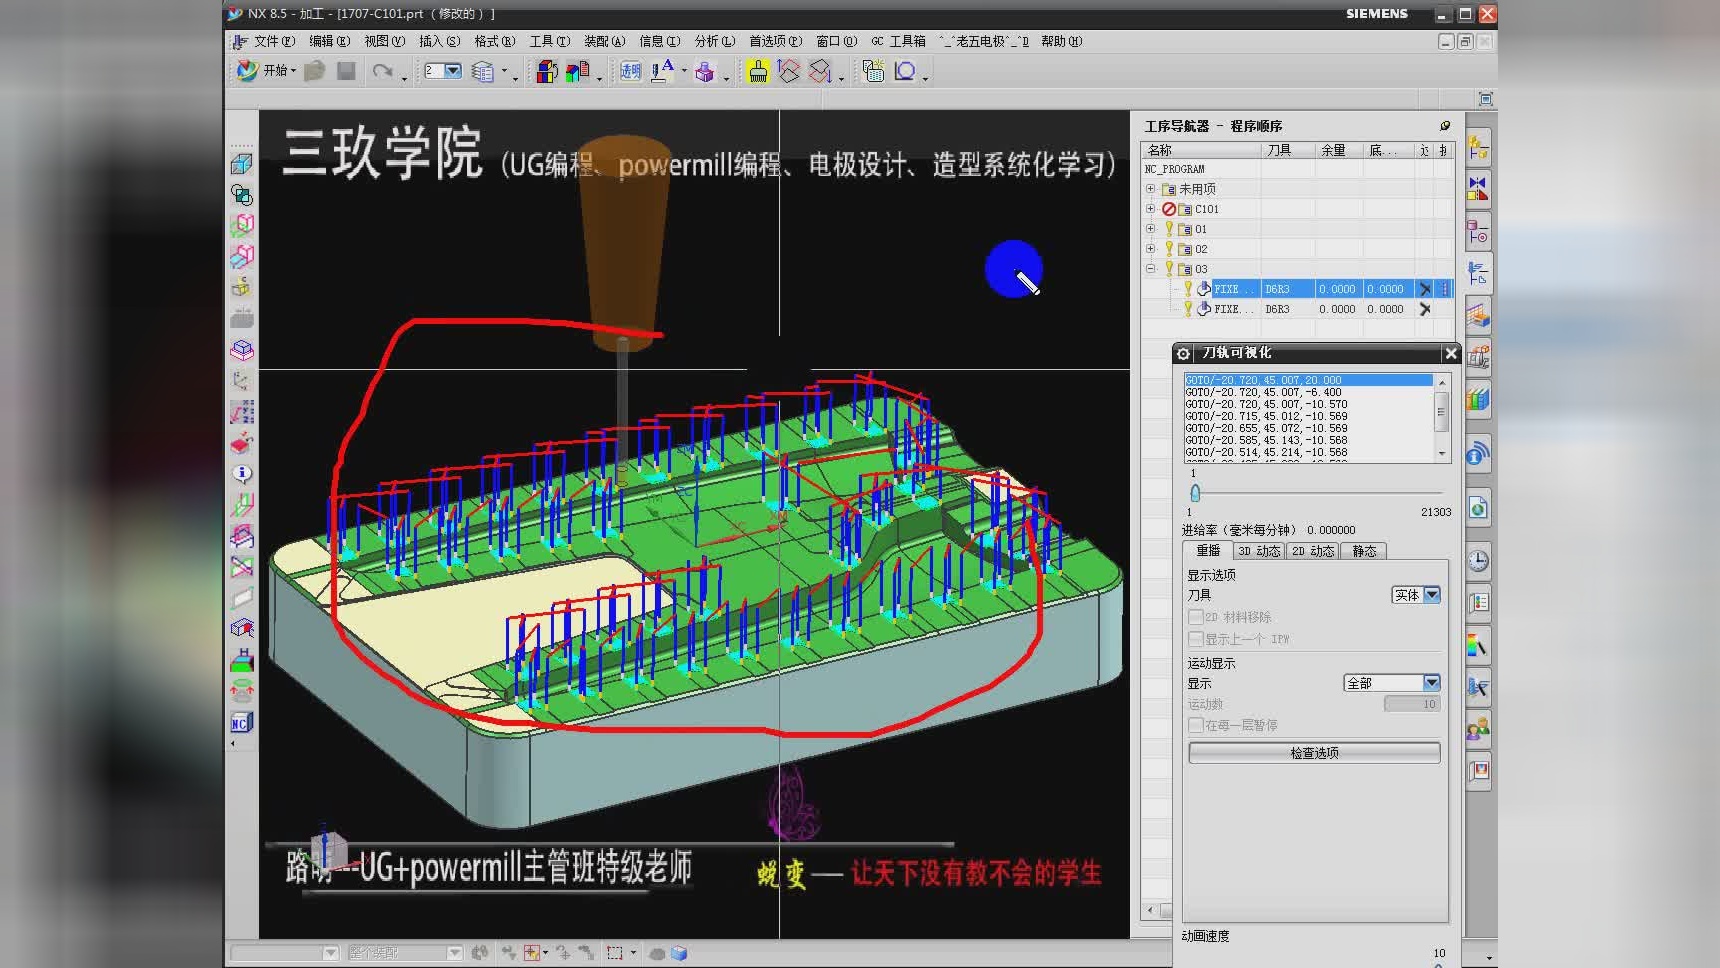
Task: Click the blue loop curve icon
Action: coord(904,72)
